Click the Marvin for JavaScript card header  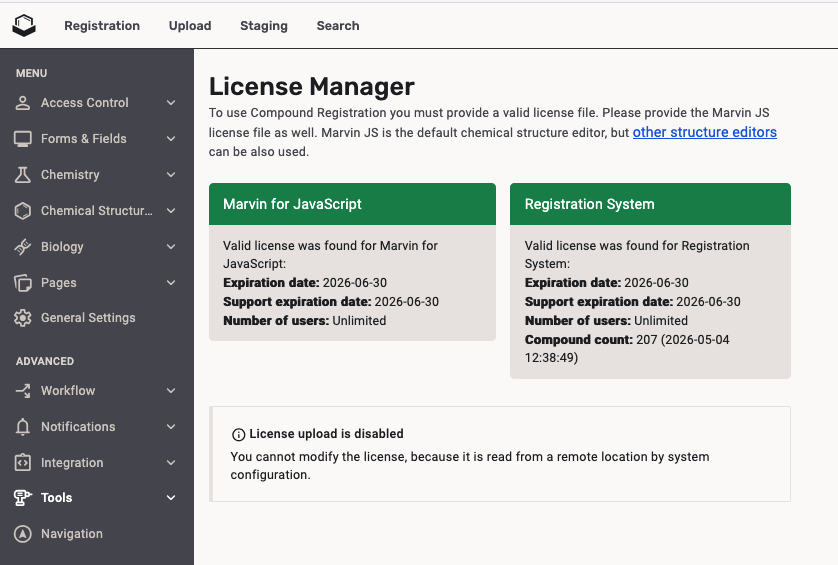click(x=352, y=204)
